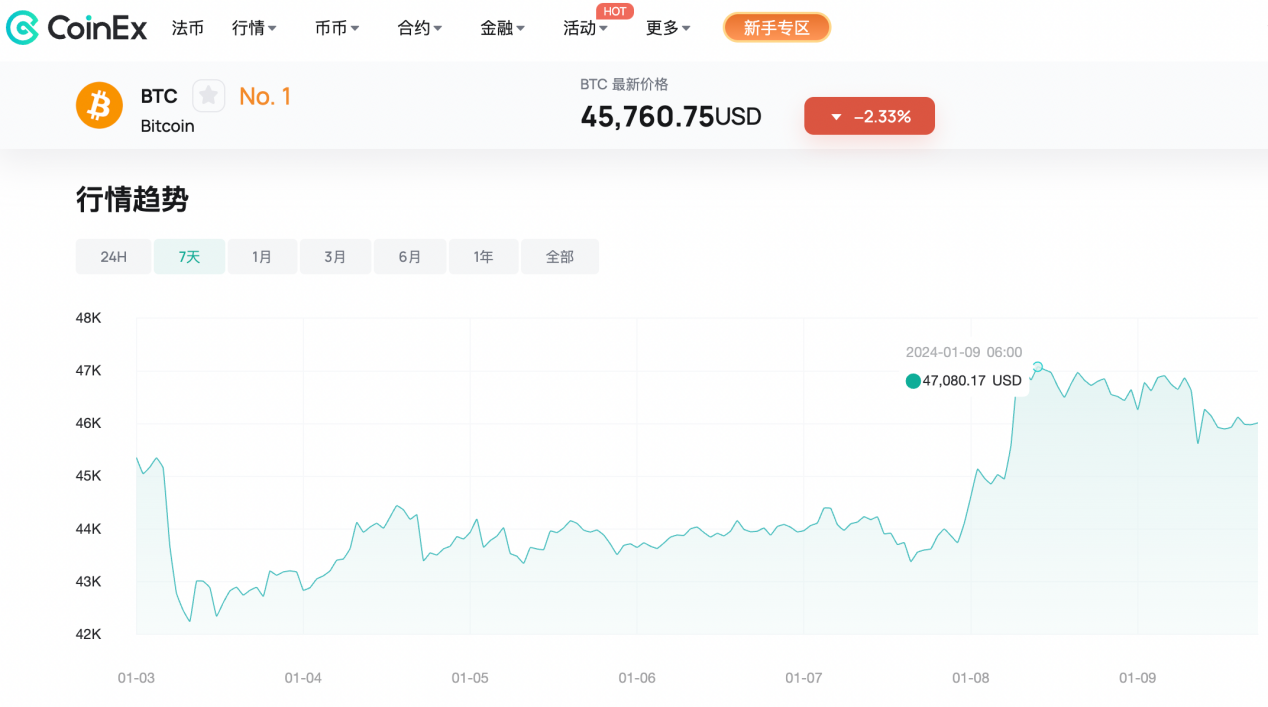Select the 24H time range tab

coord(113,257)
